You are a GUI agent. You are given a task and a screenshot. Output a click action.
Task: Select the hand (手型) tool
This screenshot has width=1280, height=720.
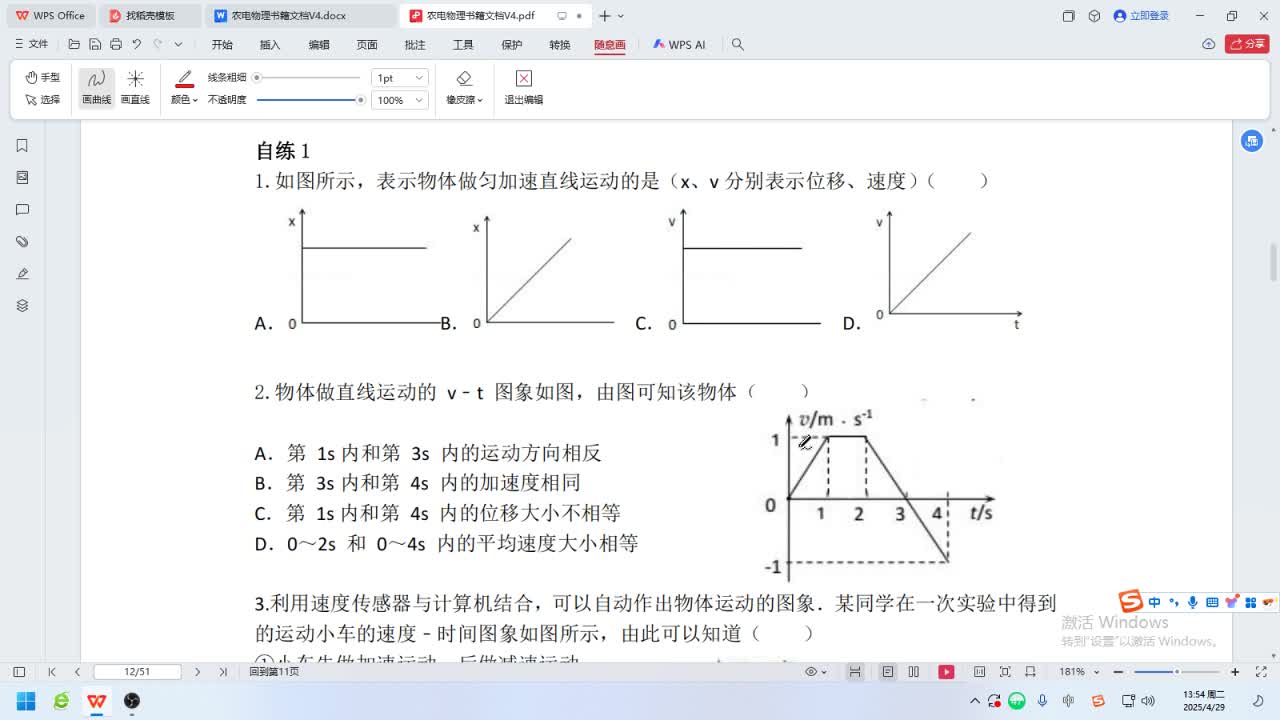click(x=43, y=77)
